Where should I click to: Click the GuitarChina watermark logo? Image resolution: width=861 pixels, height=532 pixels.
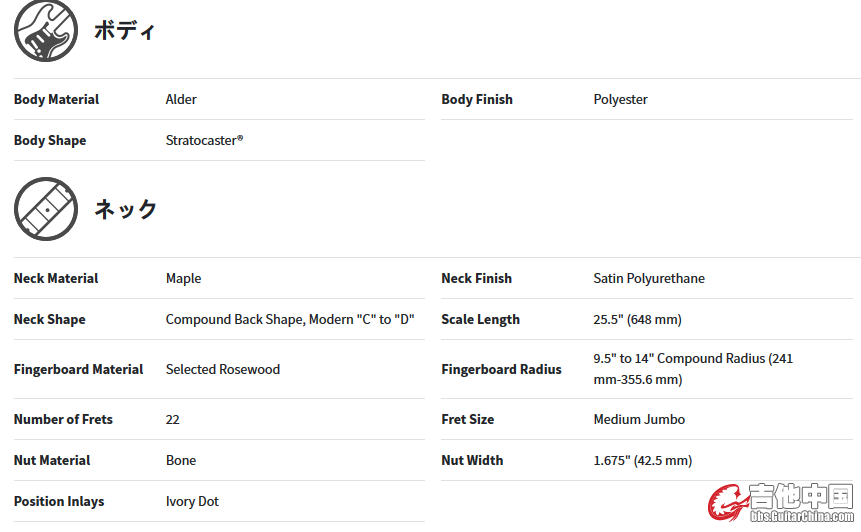[782, 503]
